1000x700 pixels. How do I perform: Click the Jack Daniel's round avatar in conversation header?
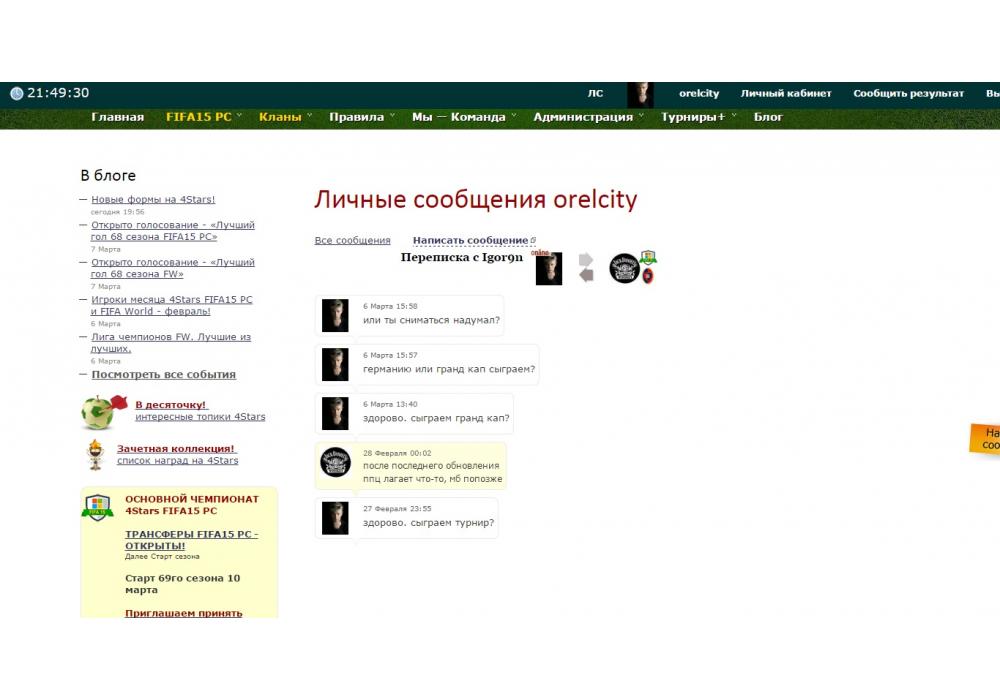tap(624, 268)
